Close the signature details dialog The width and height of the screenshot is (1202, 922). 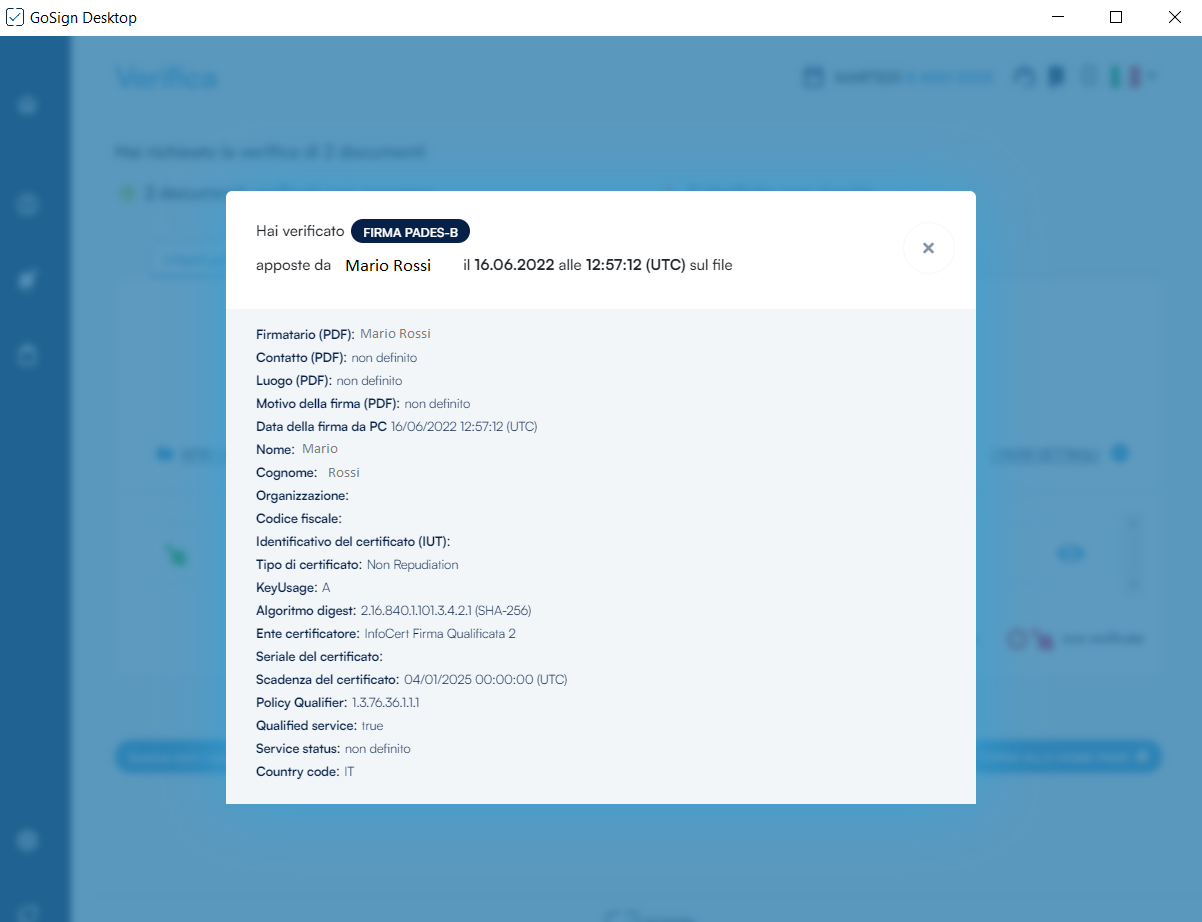click(928, 248)
